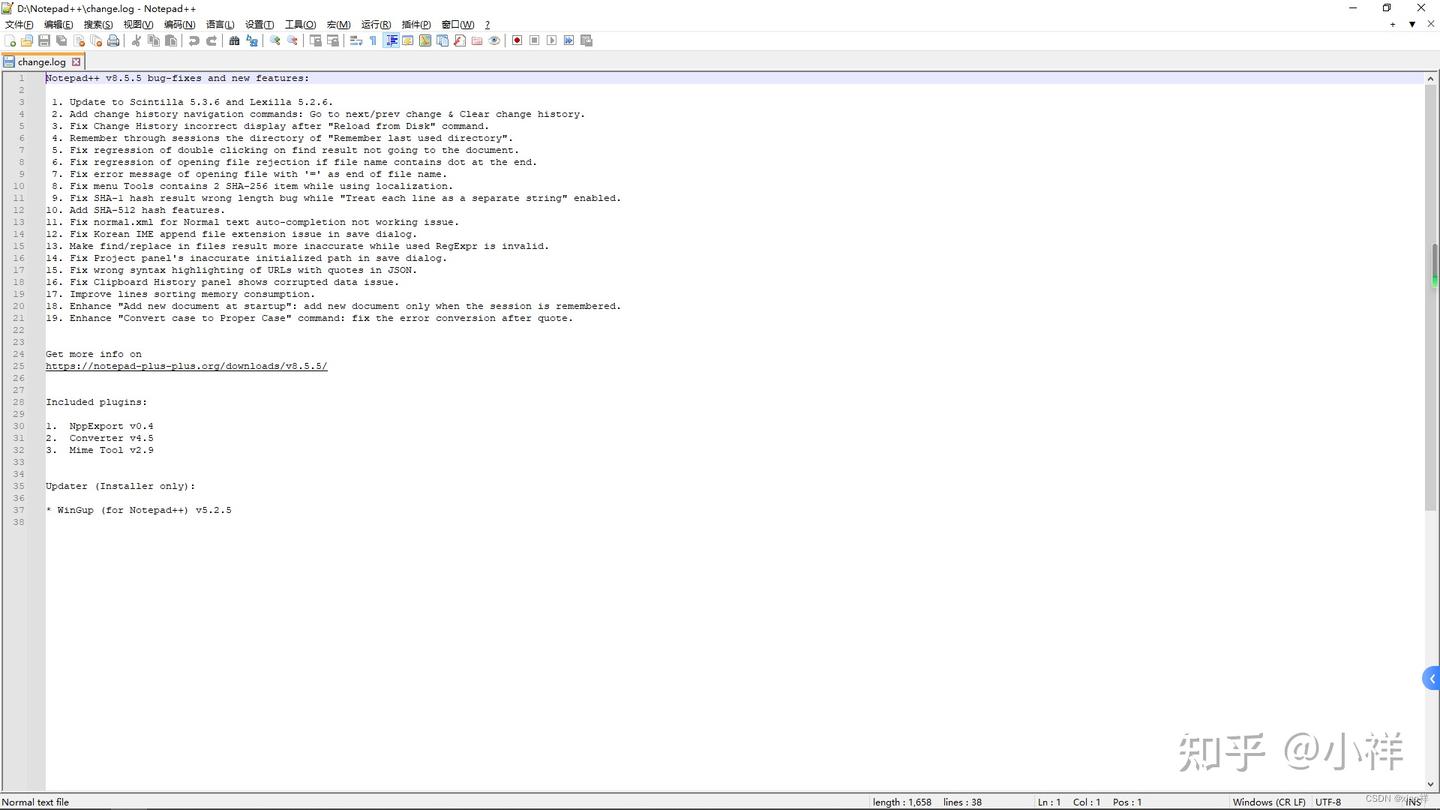Click the Zoom In toolbar icon

click(x=275, y=41)
